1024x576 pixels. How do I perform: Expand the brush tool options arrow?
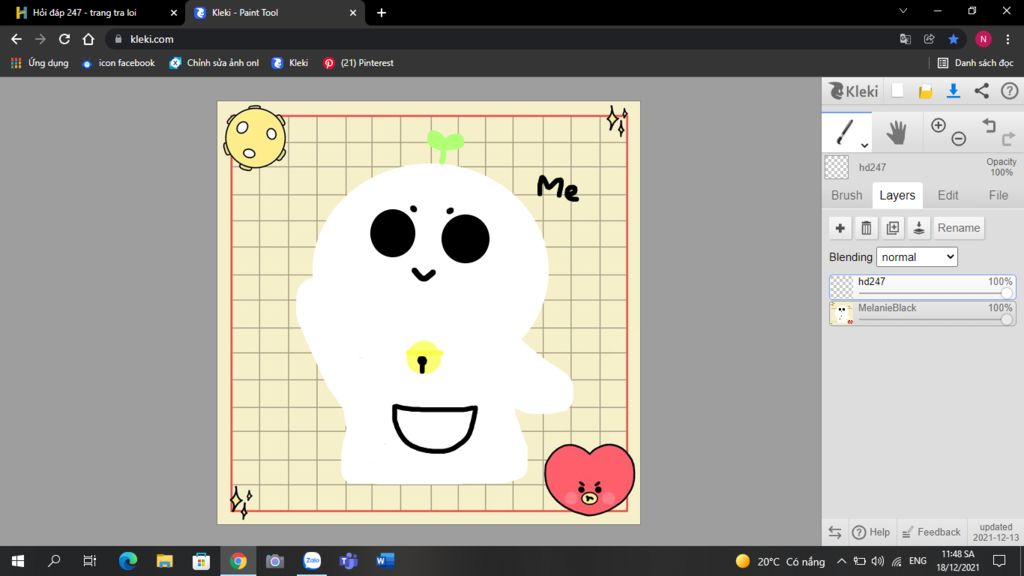(864, 146)
